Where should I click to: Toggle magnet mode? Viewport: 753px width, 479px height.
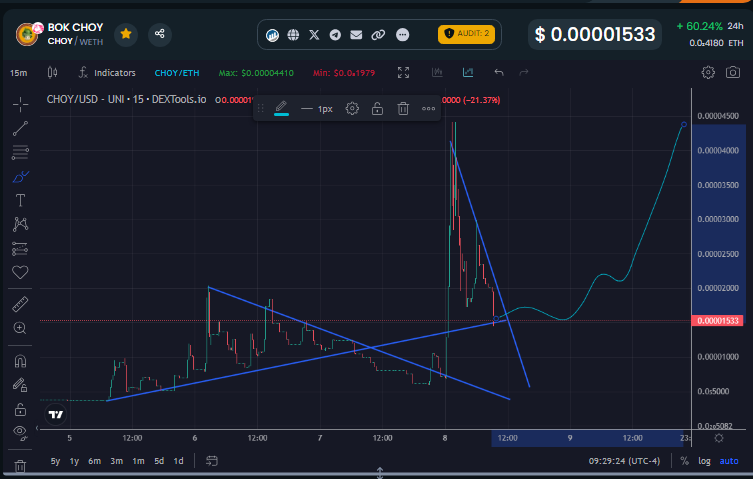tap(20, 361)
